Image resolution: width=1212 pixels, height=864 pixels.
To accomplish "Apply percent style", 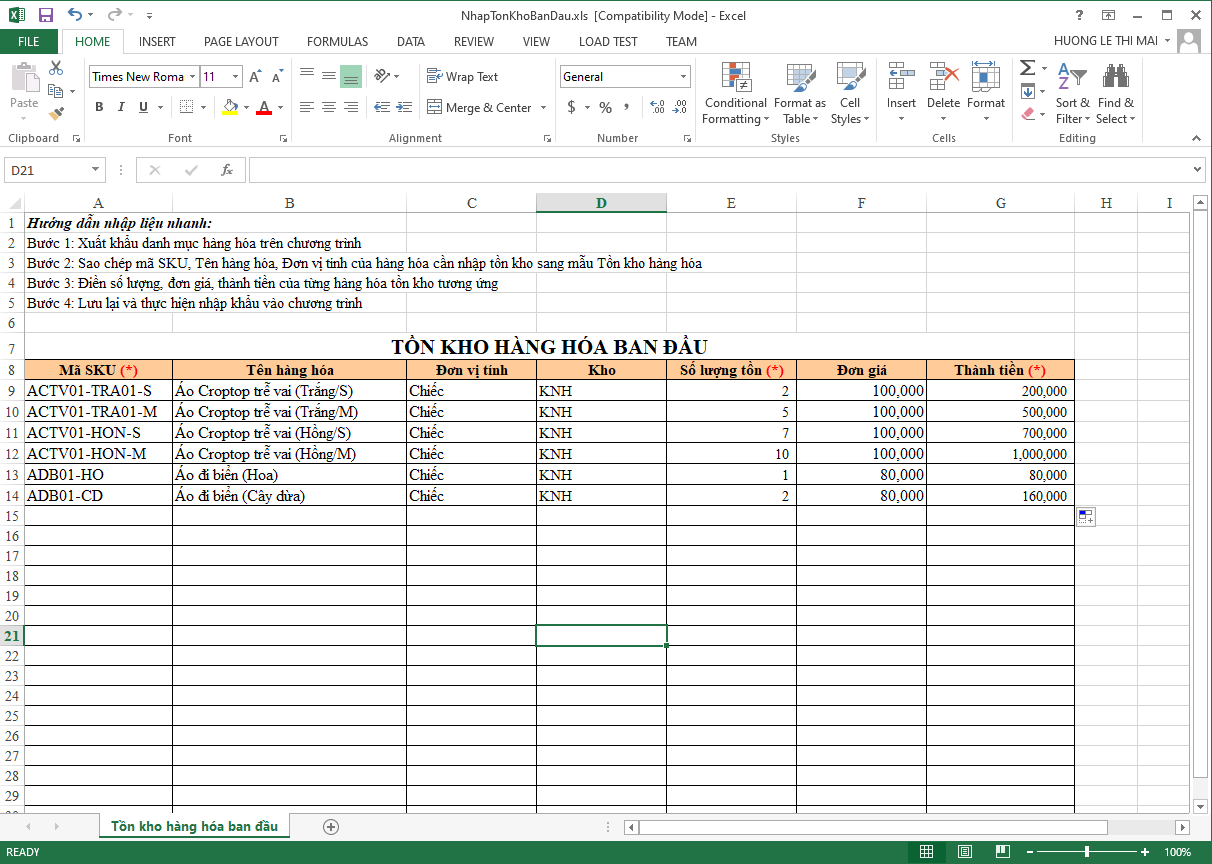I will 605,107.
